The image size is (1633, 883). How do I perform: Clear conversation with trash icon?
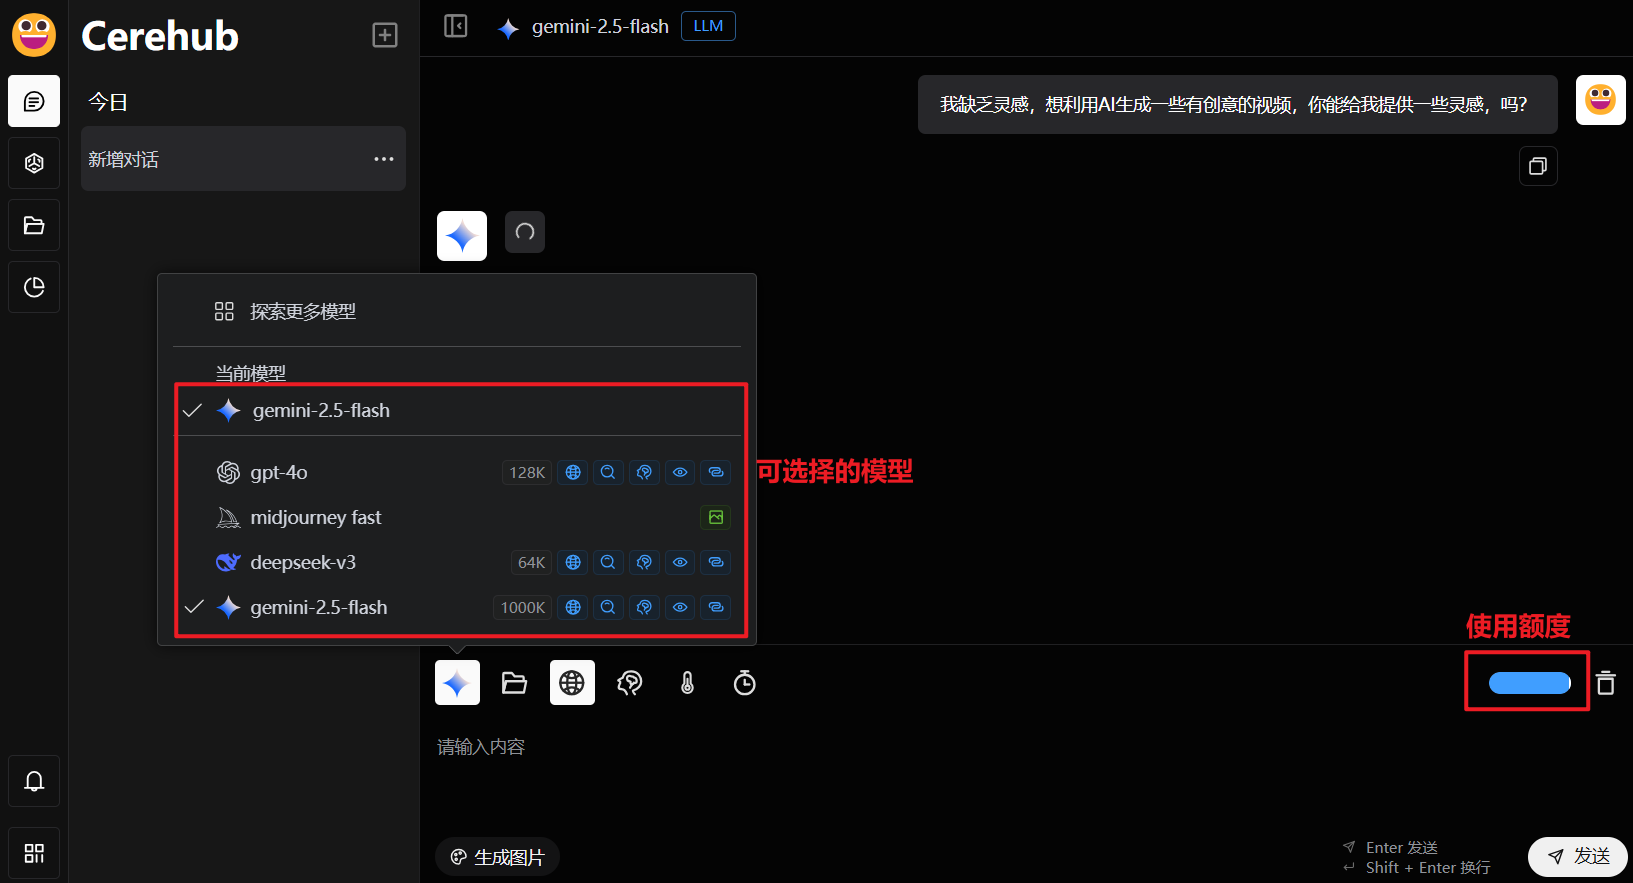click(1606, 683)
